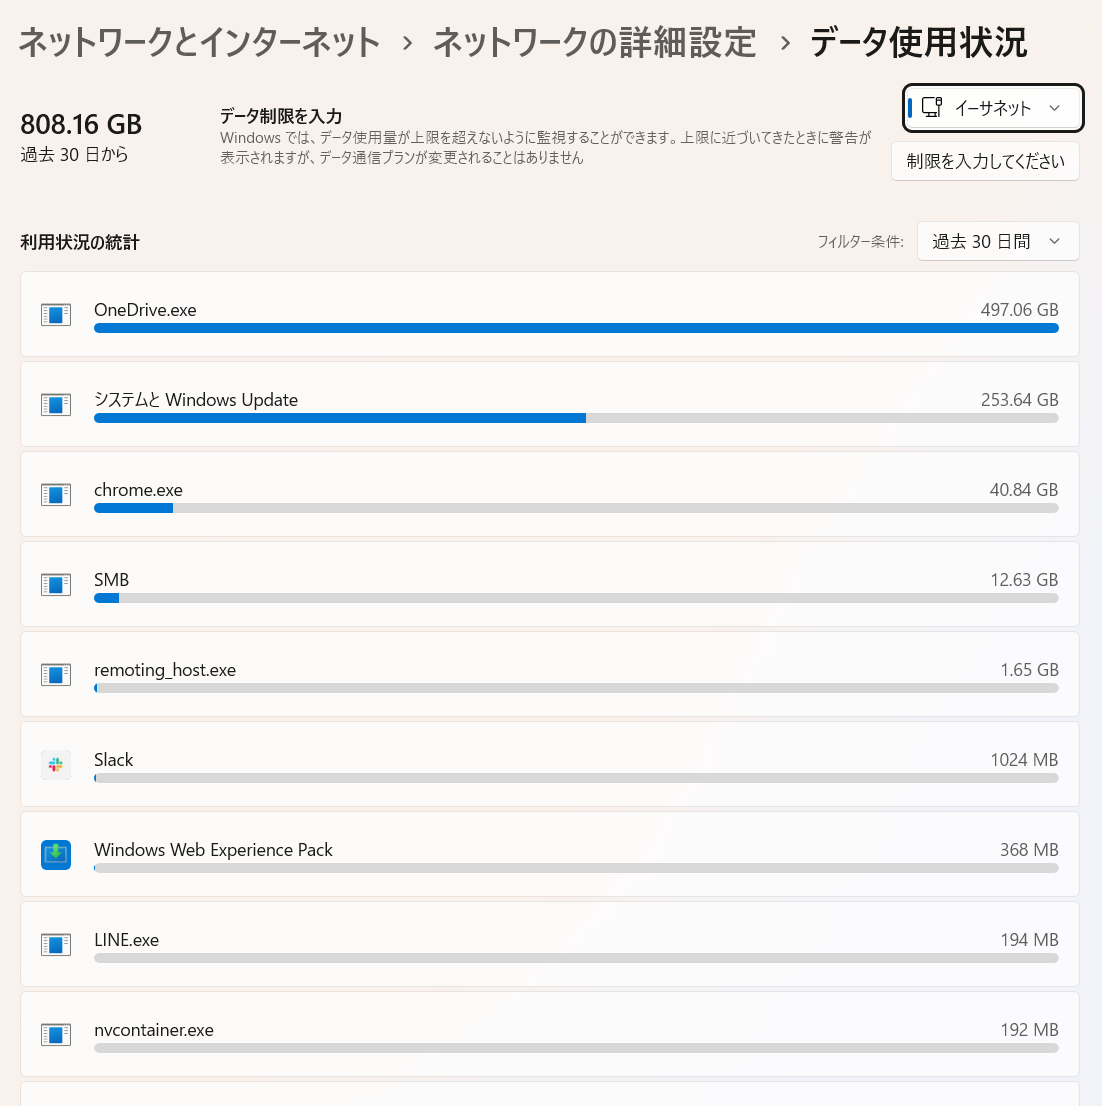Click the 制限を入力してください button
Image resolution: width=1102 pixels, height=1106 pixels.
[985, 160]
